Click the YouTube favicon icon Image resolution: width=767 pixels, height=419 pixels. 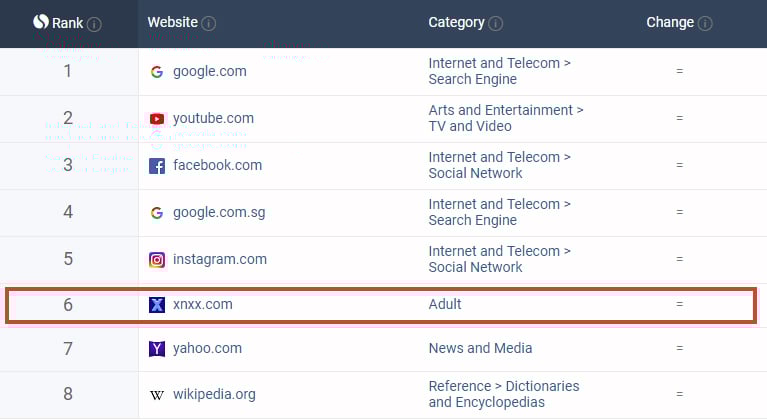click(x=156, y=119)
